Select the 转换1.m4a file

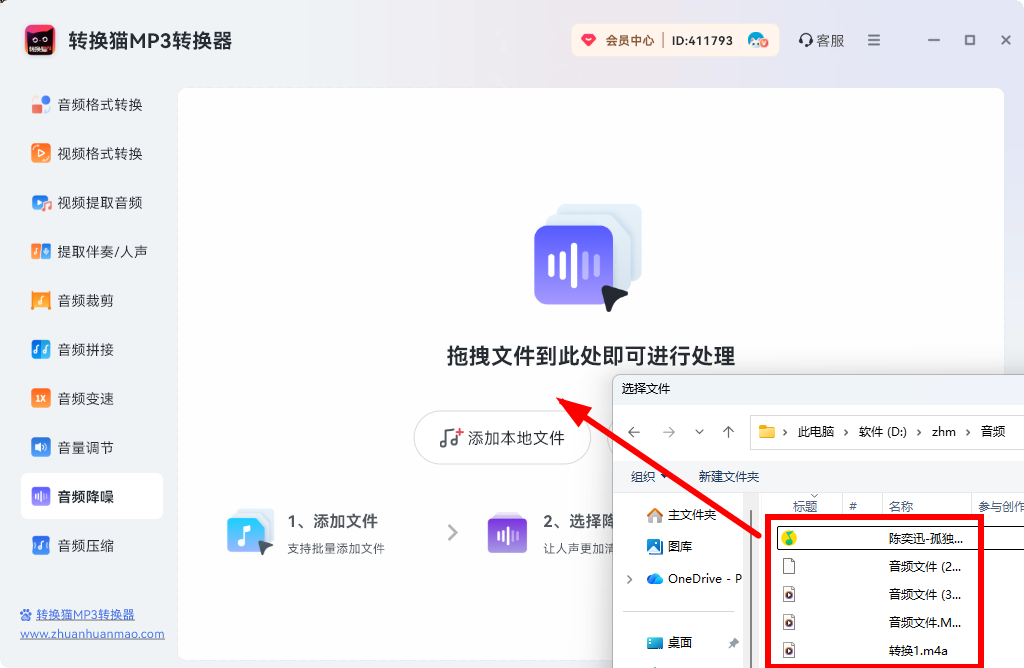tap(918, 651)
